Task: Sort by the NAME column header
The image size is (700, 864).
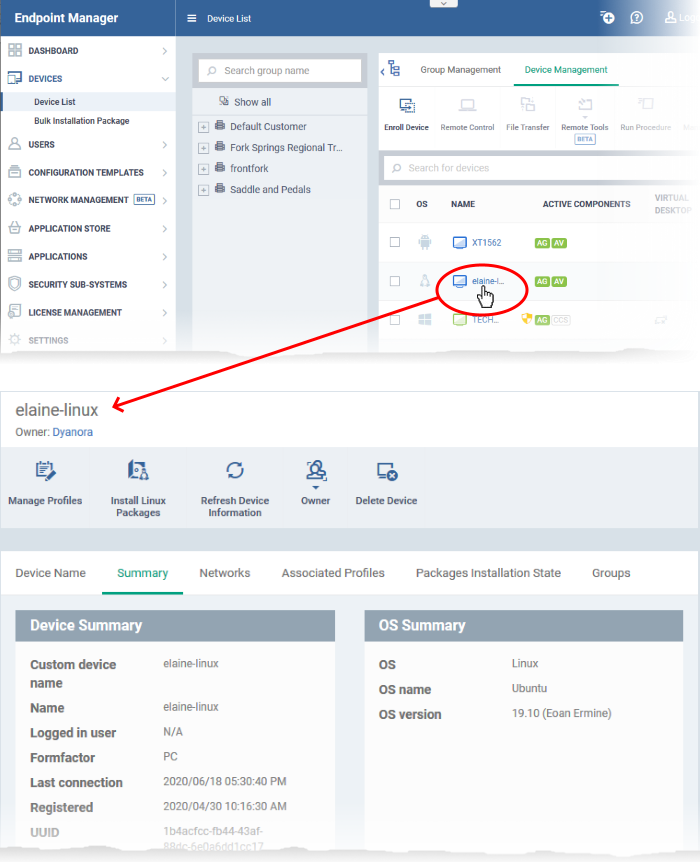Action: click(463, 204)
